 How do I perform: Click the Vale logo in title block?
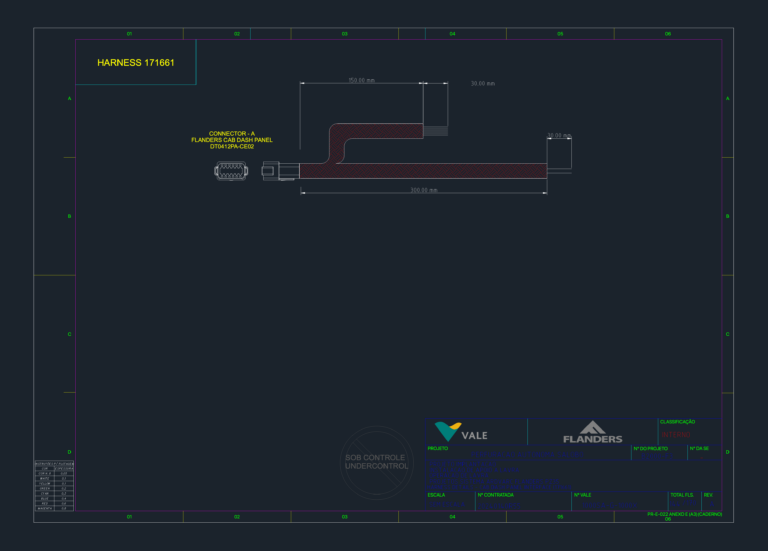click(461, 432)
